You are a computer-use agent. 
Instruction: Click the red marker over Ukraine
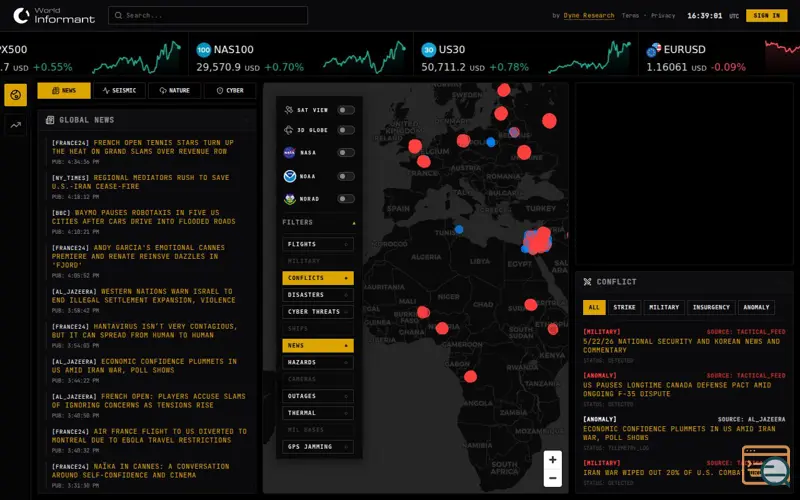tap(524, 152)
